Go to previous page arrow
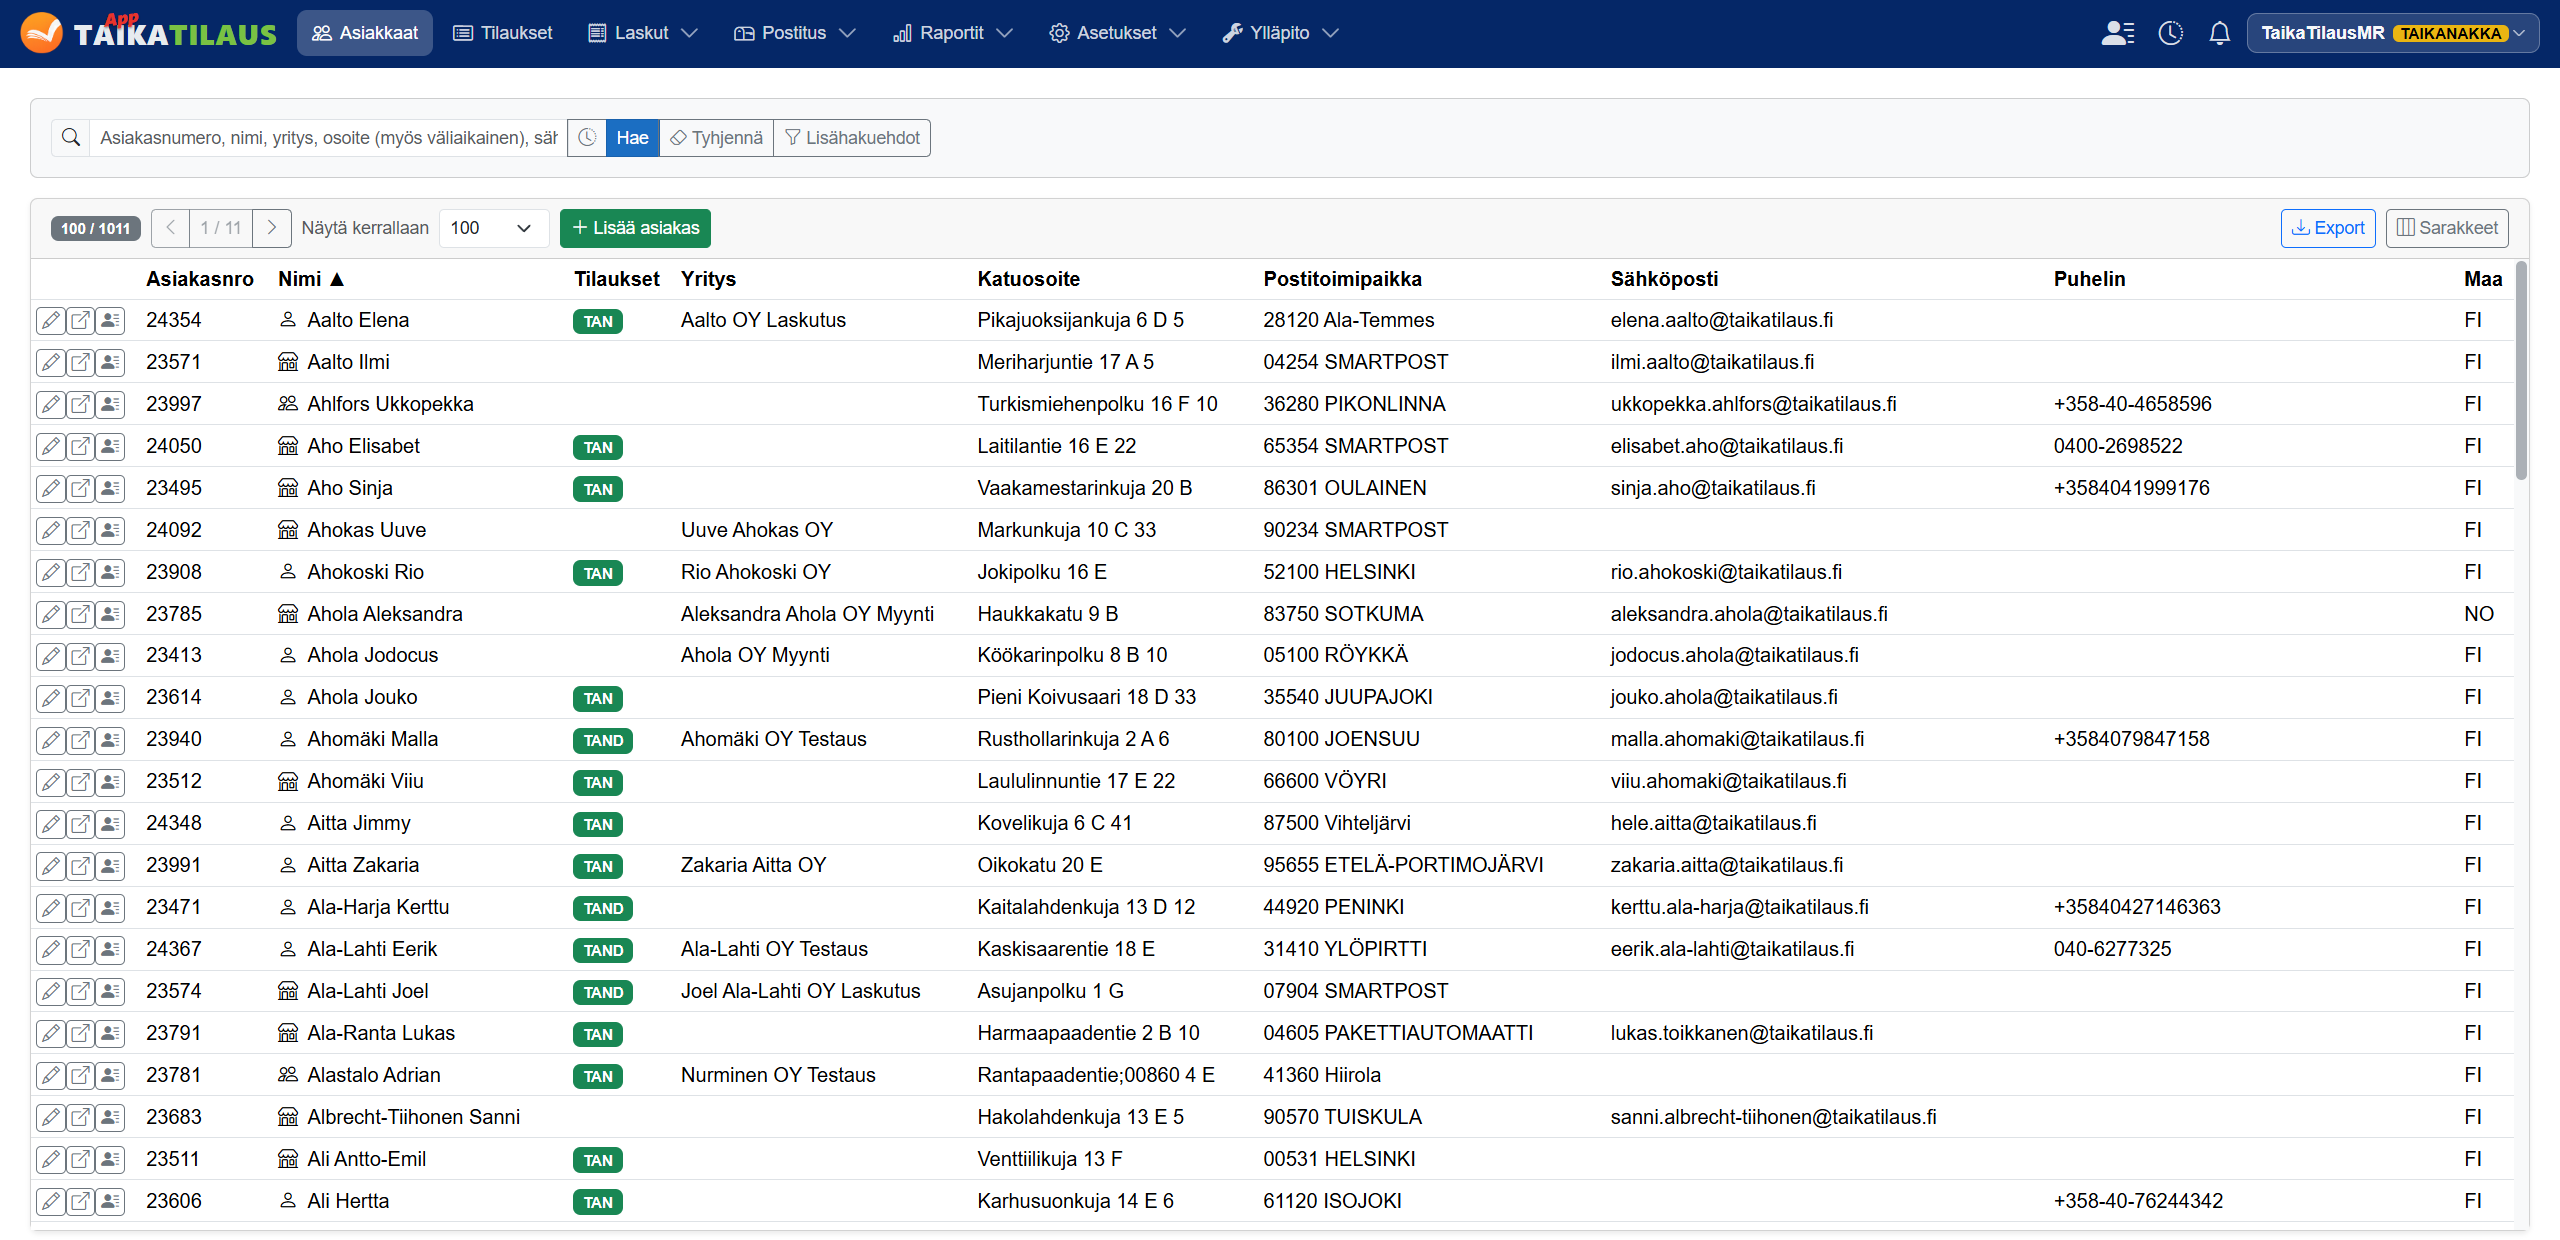Screen dimensions: 2560x1240 tap(171, 228)
